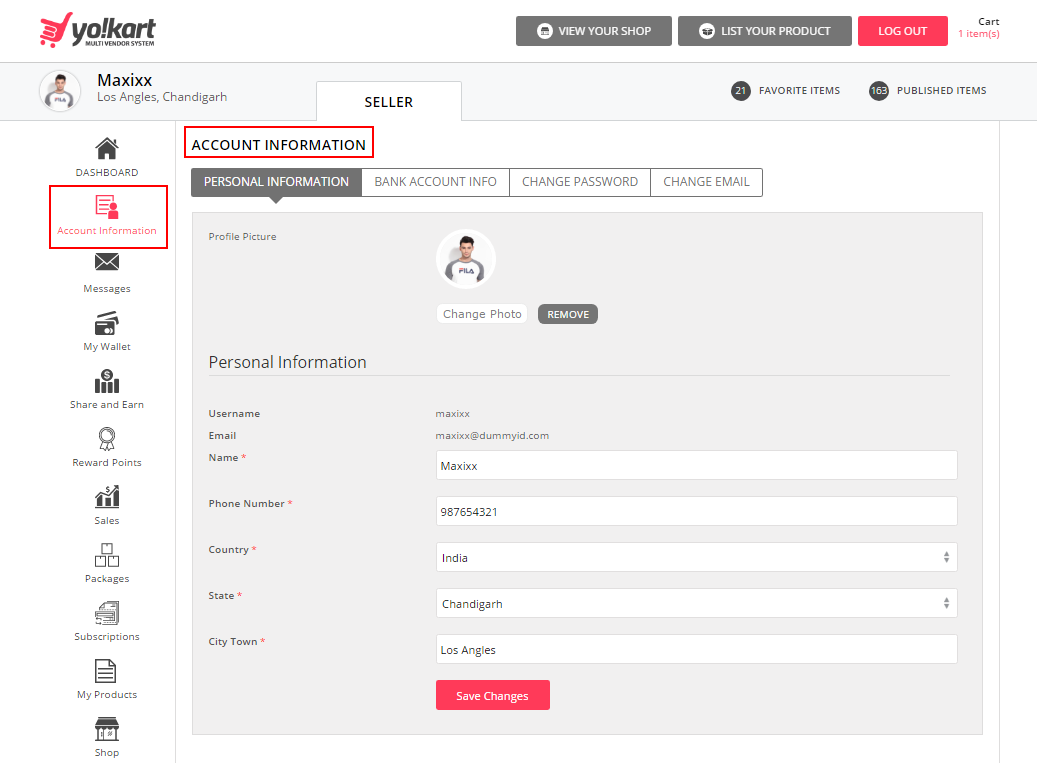This screenshot has height=763, width=1037.
Task: Open Share and Earn icon
Action: tap(106, 382)
